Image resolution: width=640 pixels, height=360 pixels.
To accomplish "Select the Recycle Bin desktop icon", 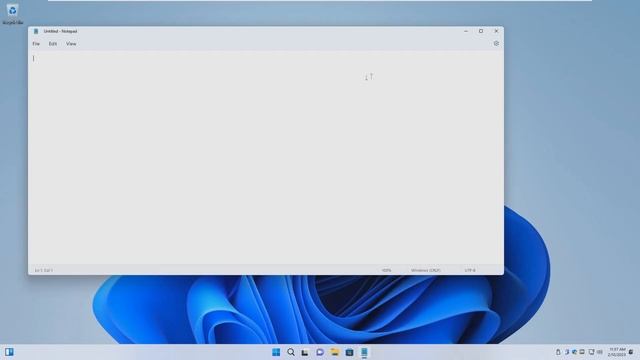I will click(x=12, y=14).
